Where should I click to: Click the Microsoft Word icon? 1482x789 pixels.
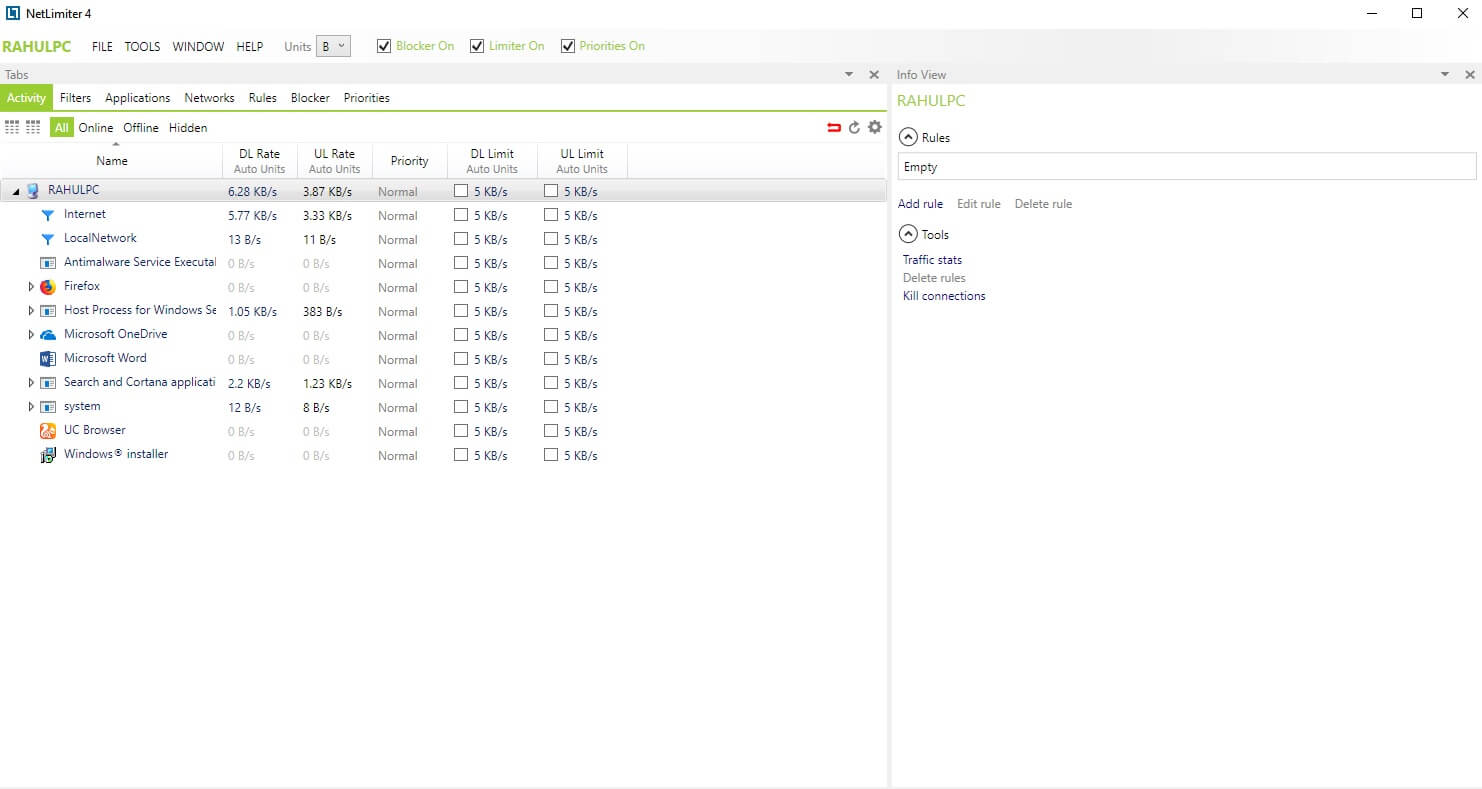[x=47, y=359]
